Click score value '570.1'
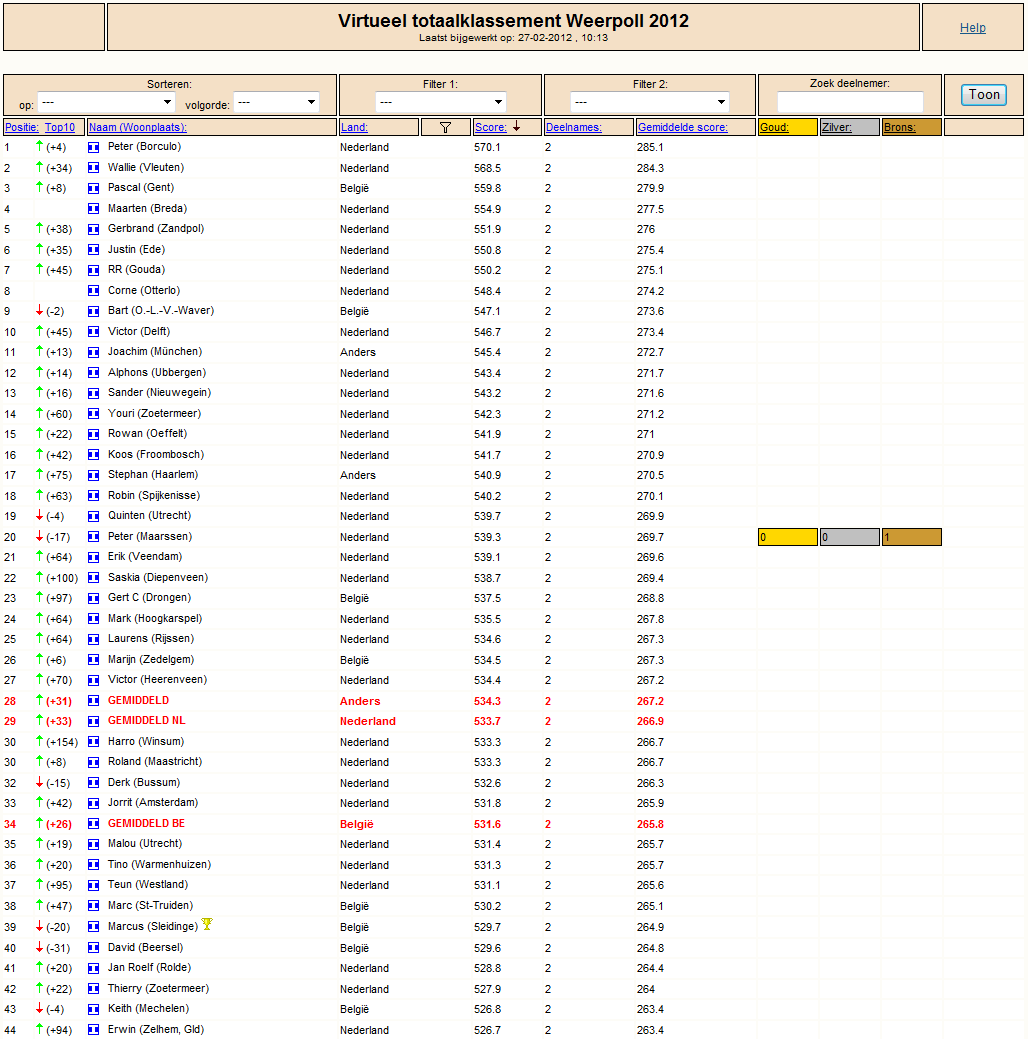This screenshot has height=1039, width=1028. pos(487,147)
